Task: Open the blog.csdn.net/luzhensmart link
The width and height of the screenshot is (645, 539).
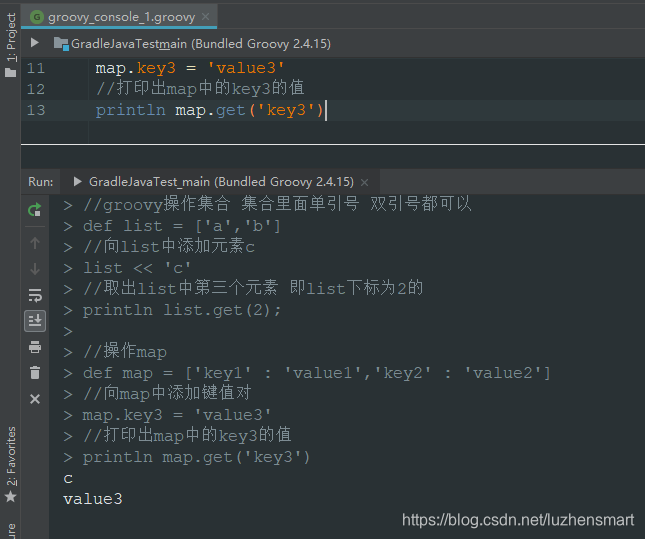Action: tap(518, 520)
